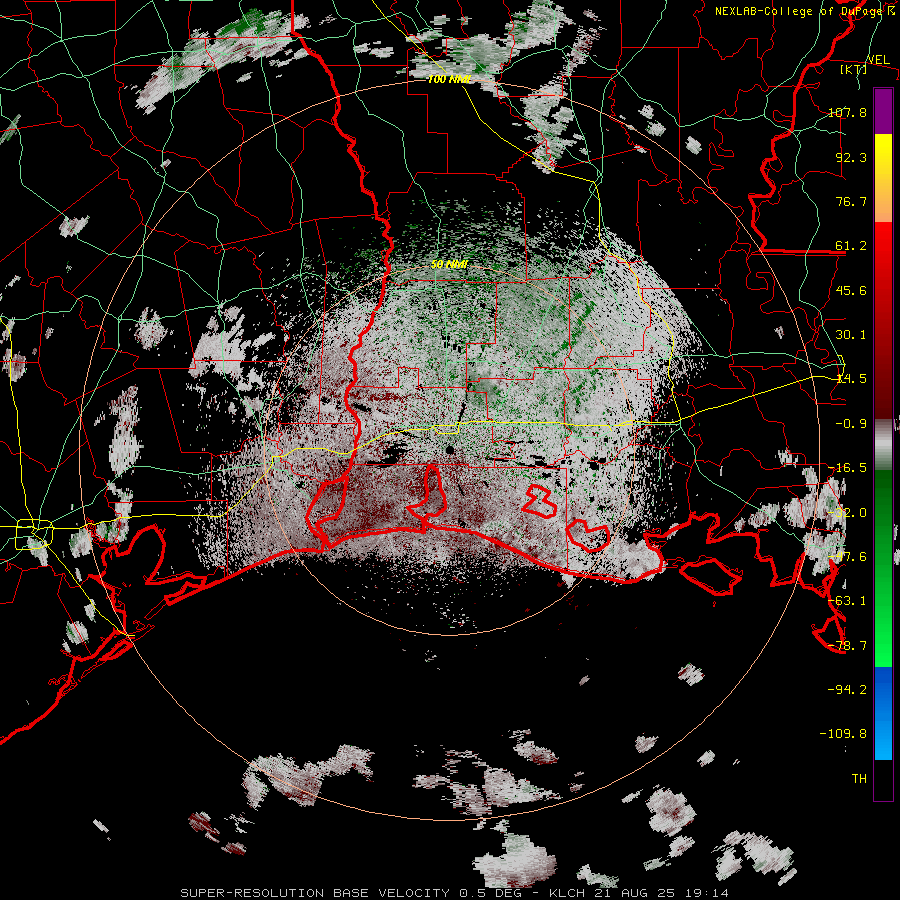Click the TH threshold label

click(x=859, y=779)
